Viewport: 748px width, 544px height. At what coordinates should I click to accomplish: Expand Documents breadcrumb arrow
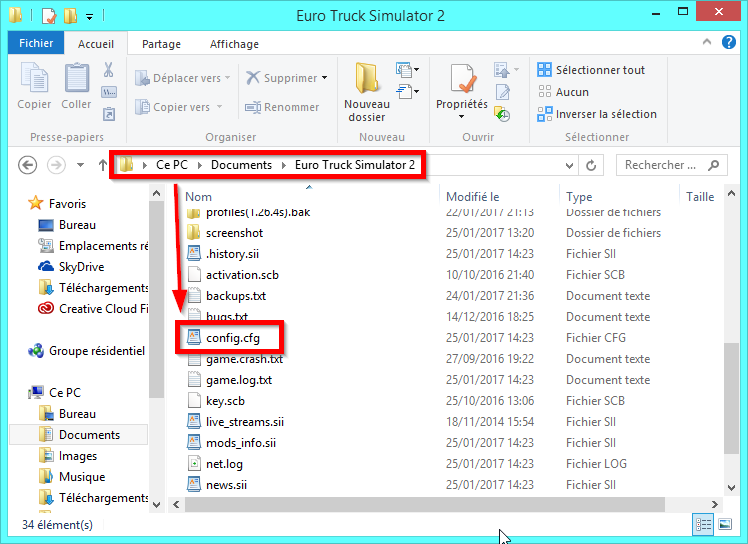[284, 165]
